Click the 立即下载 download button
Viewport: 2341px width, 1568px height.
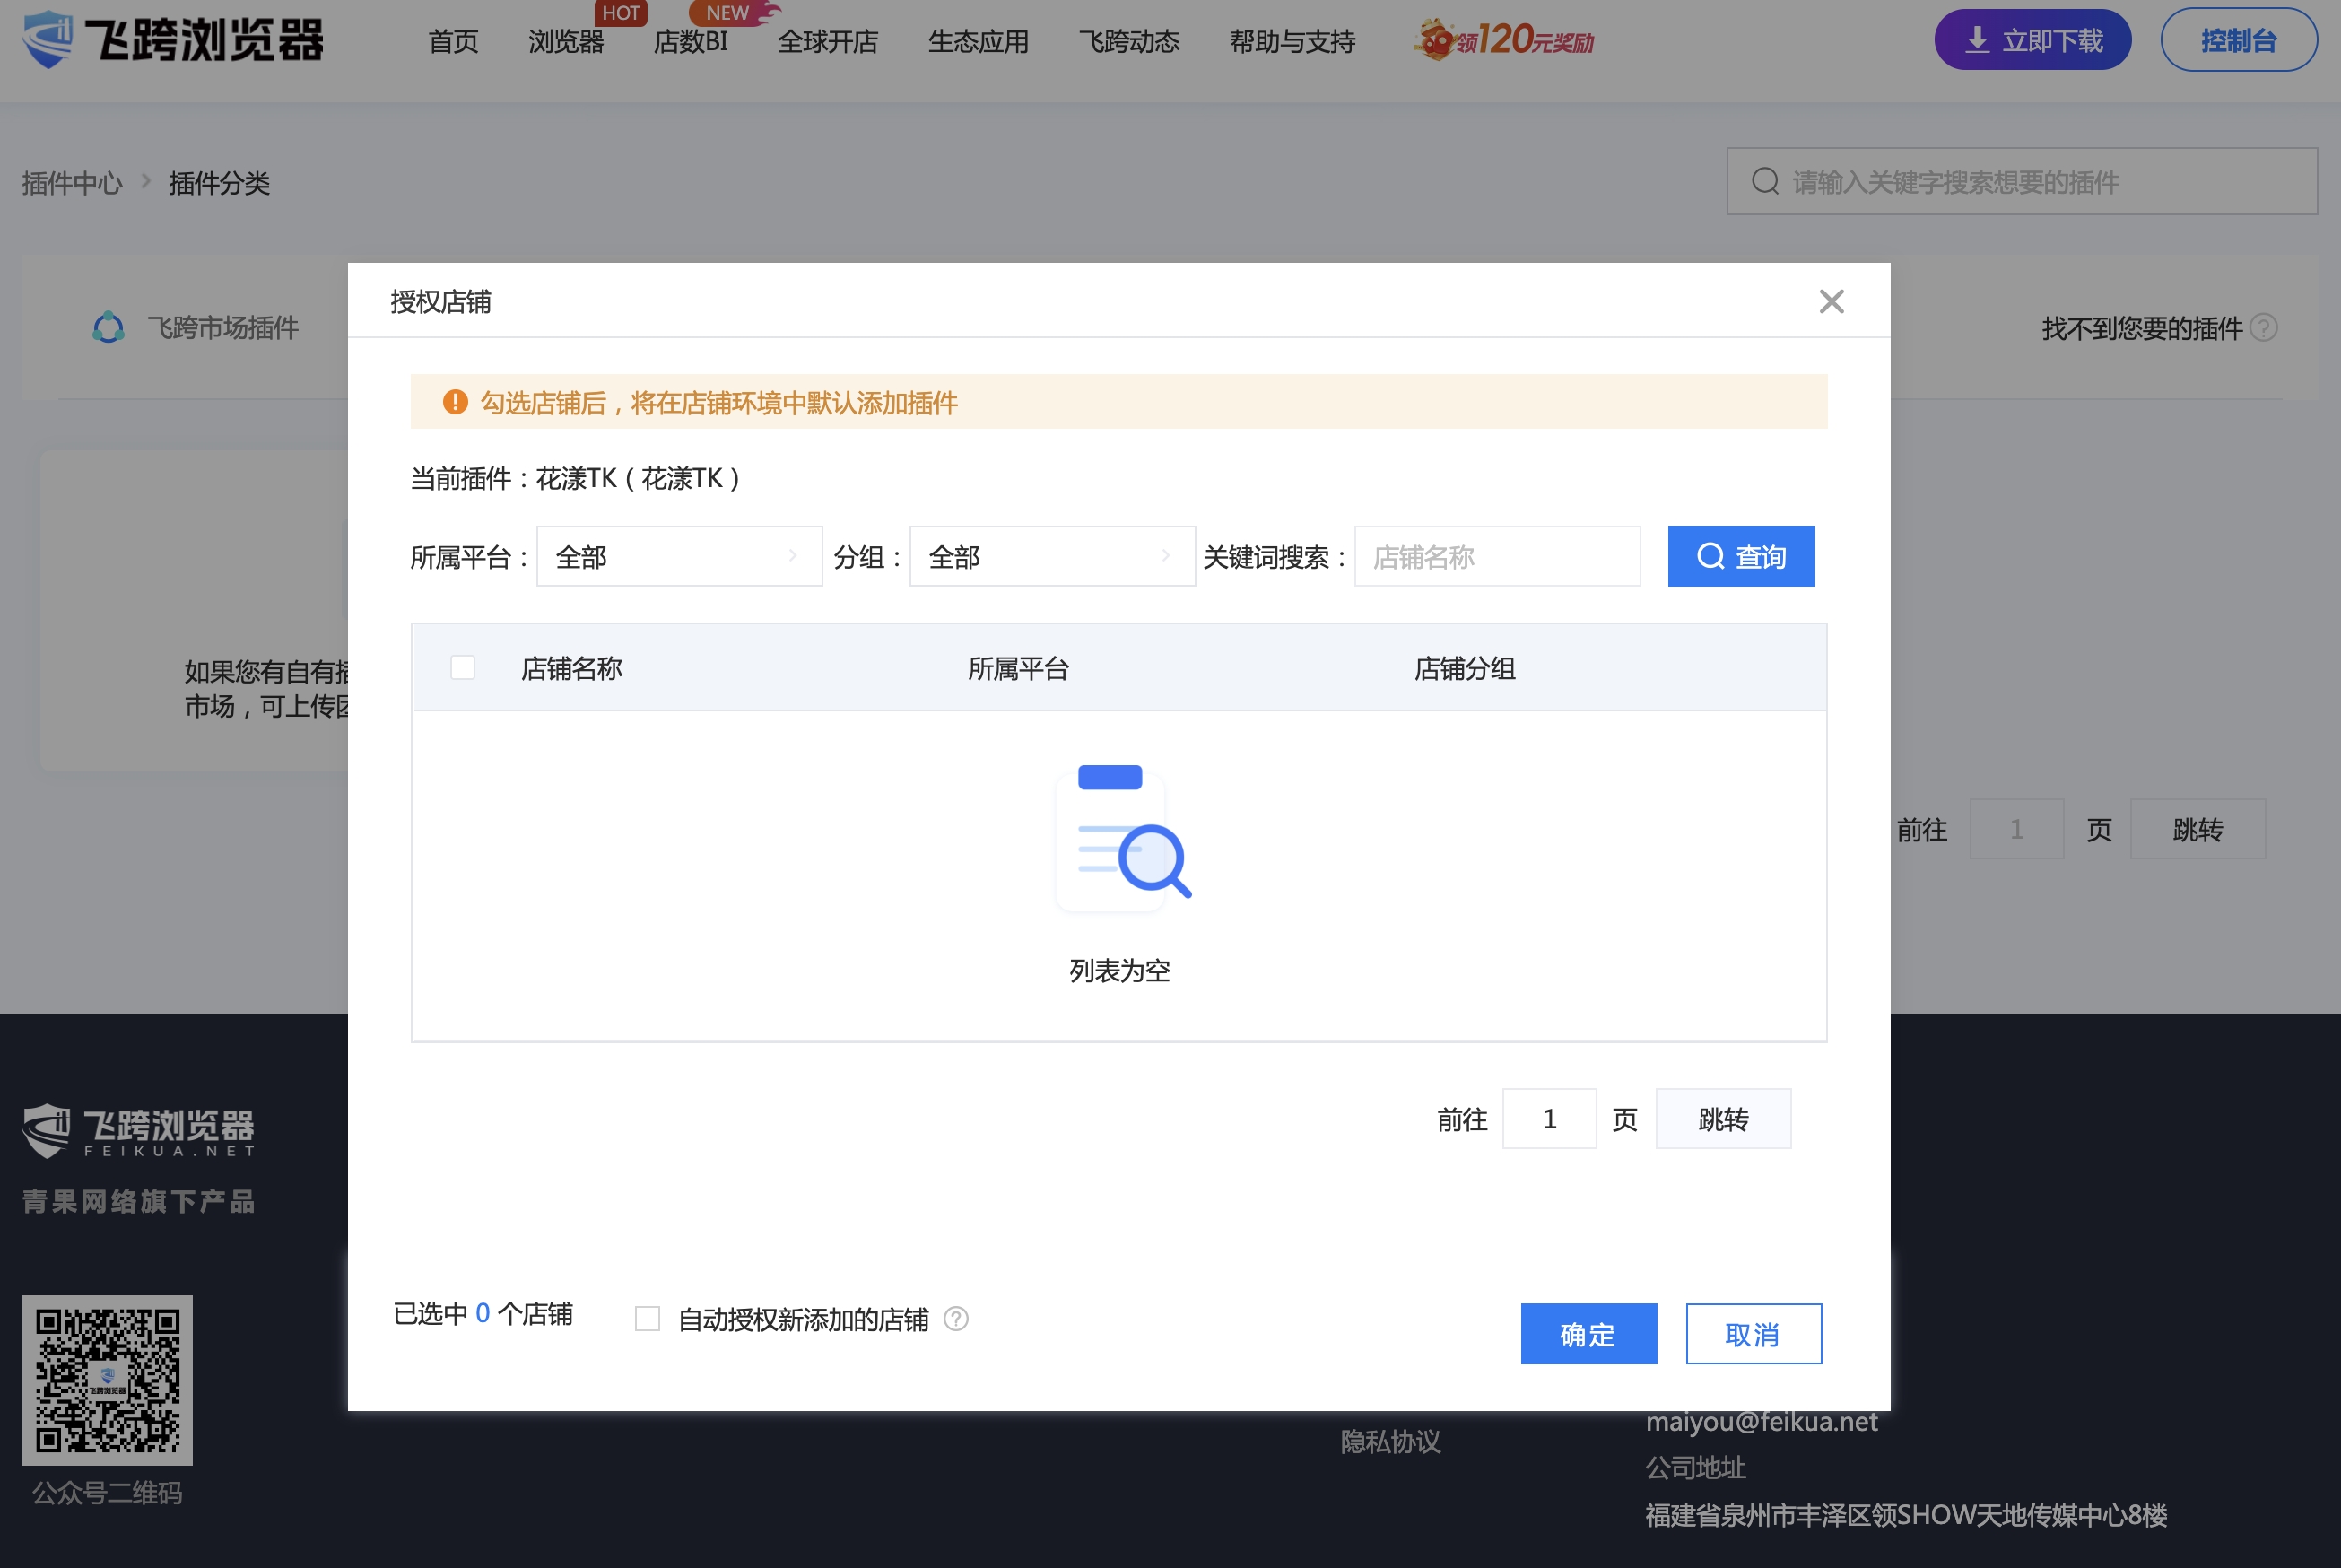pyautogui.click(x=2033, y=40)
